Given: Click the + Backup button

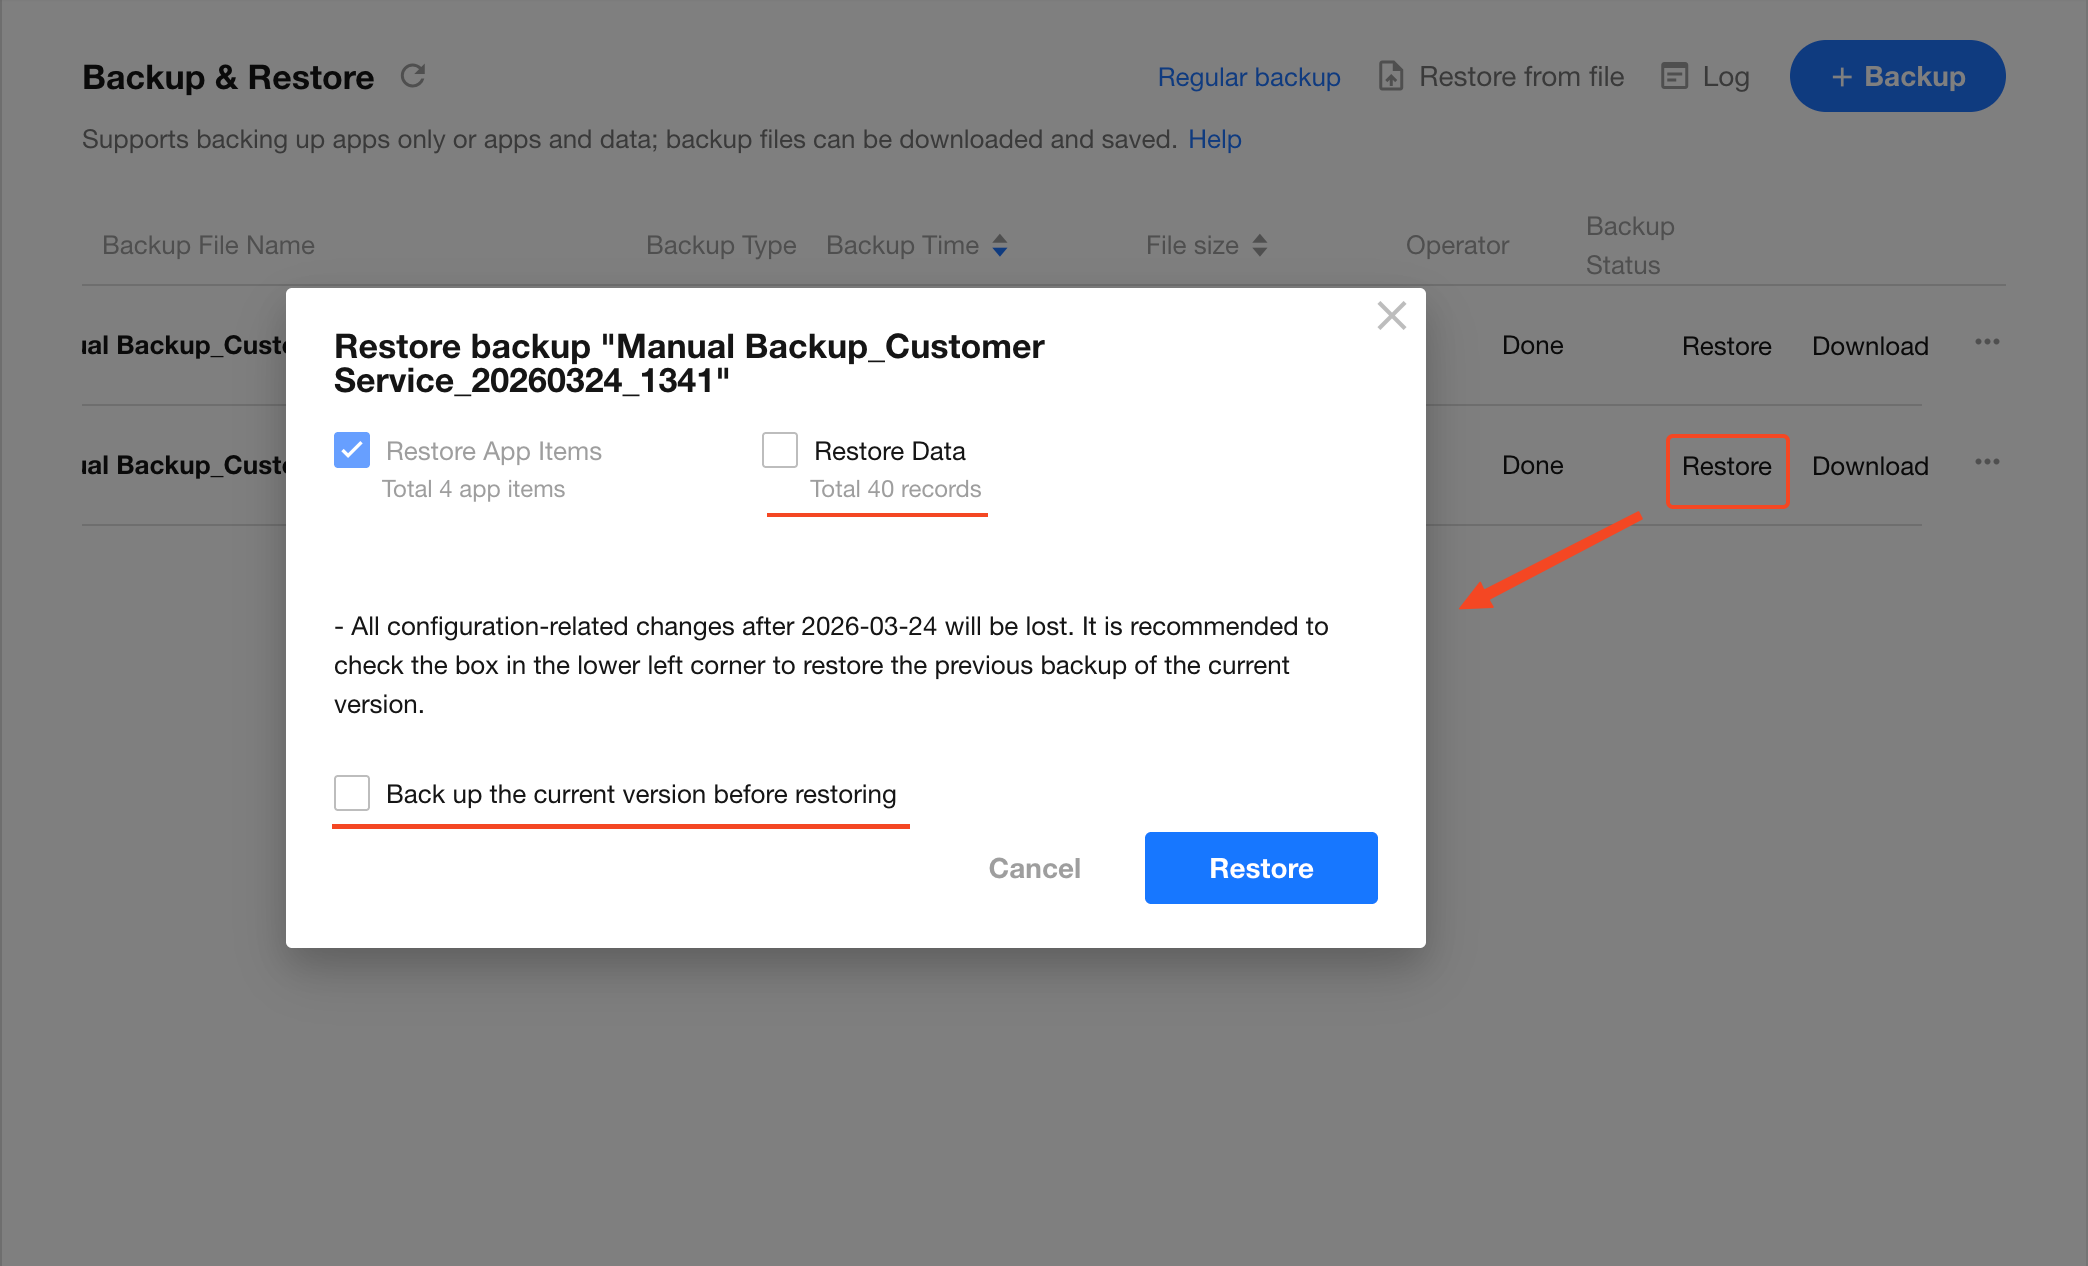Looking at the screenshot, I should 1897,76.
